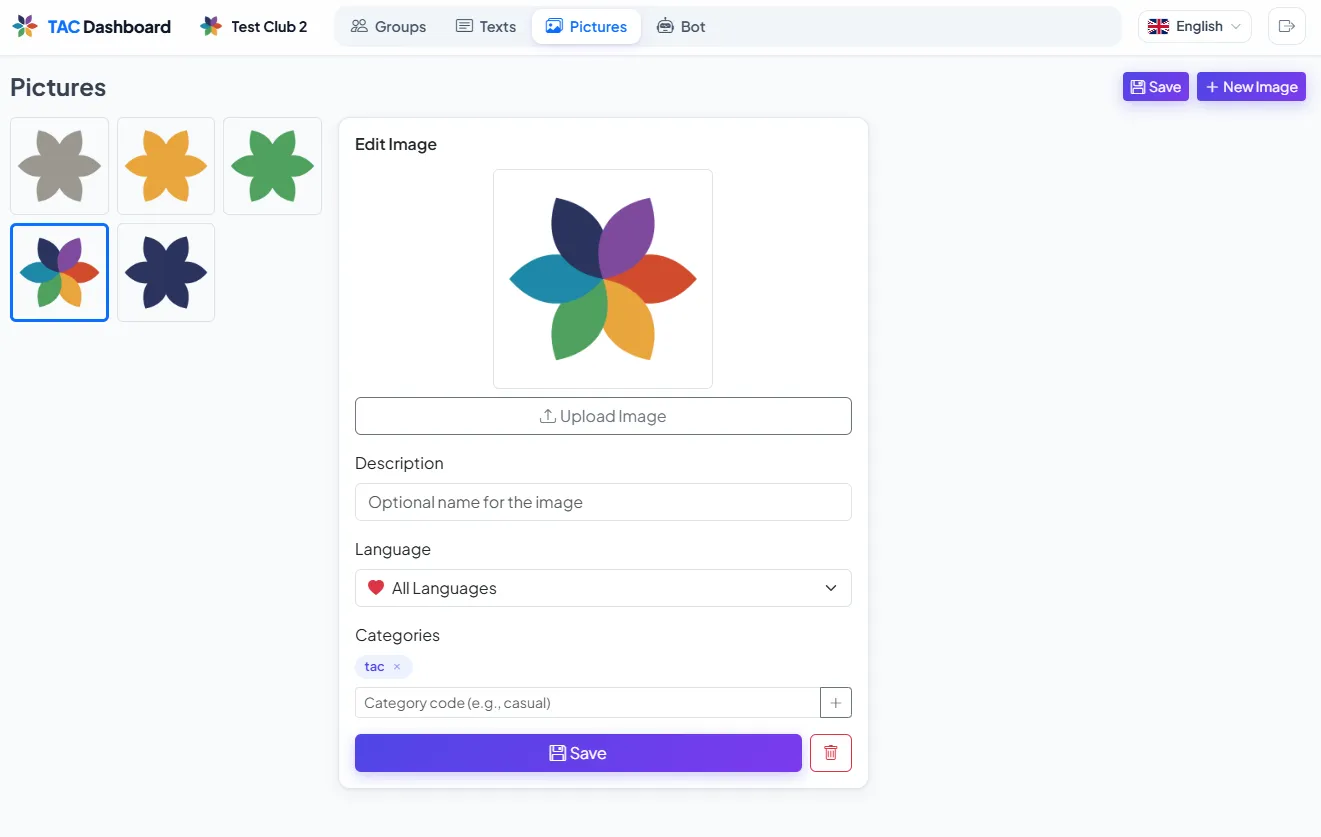Switch to the Texts tab
This screenshot has width=1321, height=837.
486,26
